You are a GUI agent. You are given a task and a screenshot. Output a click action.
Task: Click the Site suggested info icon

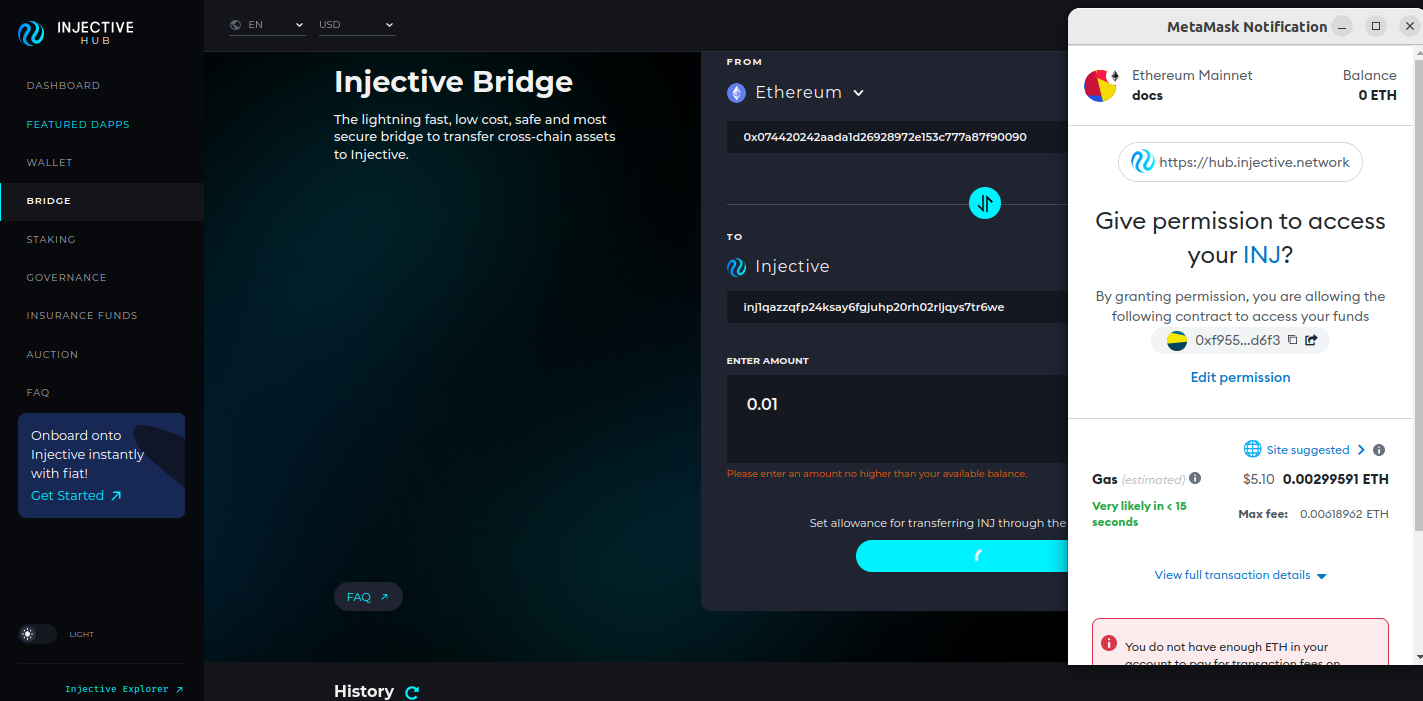(1379, 450)
